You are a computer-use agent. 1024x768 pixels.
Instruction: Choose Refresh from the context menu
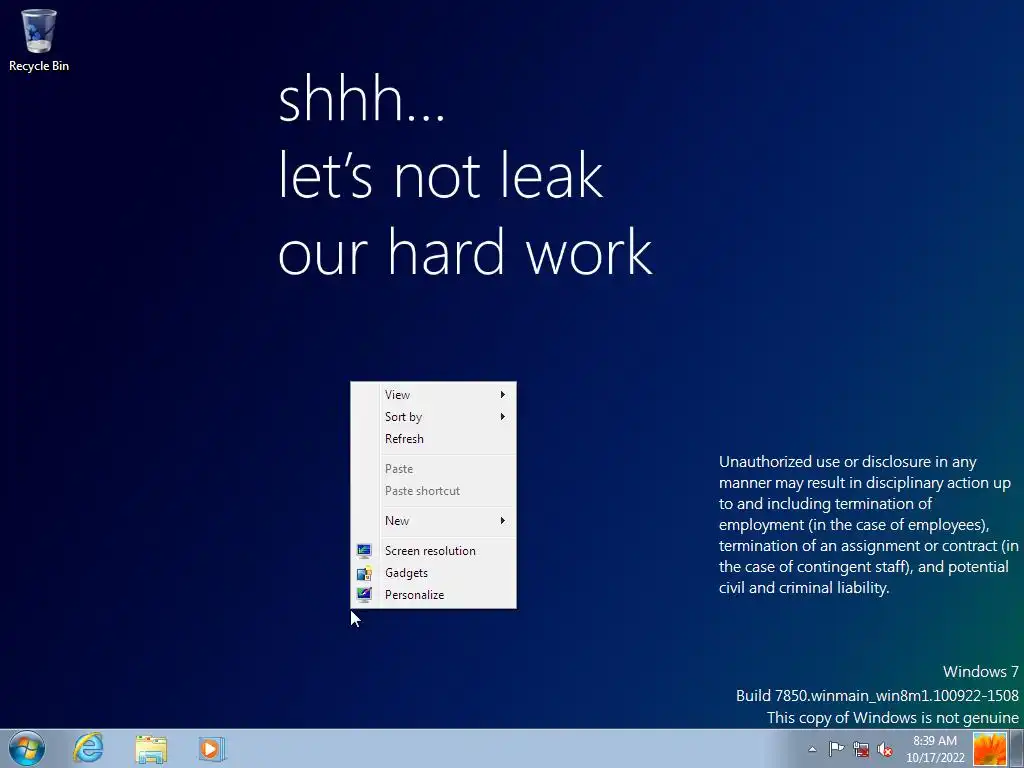(x=434, y=439)
